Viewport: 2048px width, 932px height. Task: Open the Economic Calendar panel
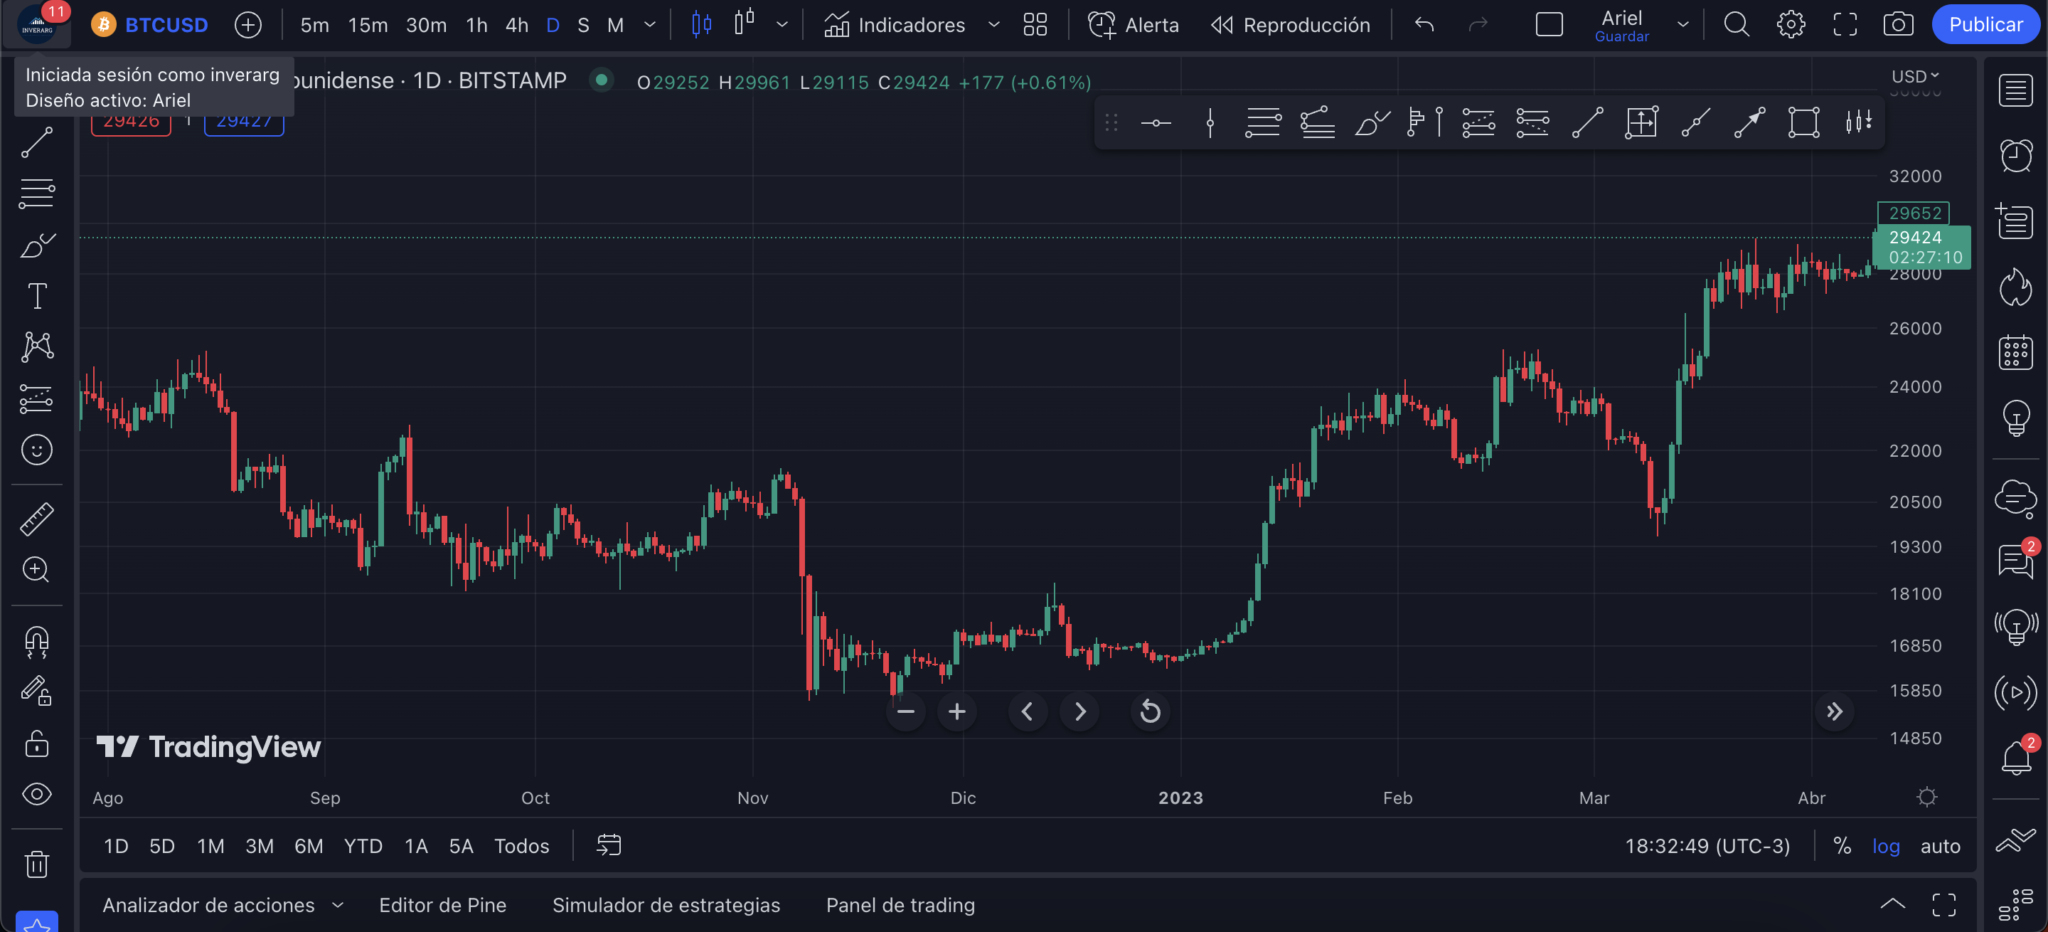pyautogui.click(x=2017, y=351)
